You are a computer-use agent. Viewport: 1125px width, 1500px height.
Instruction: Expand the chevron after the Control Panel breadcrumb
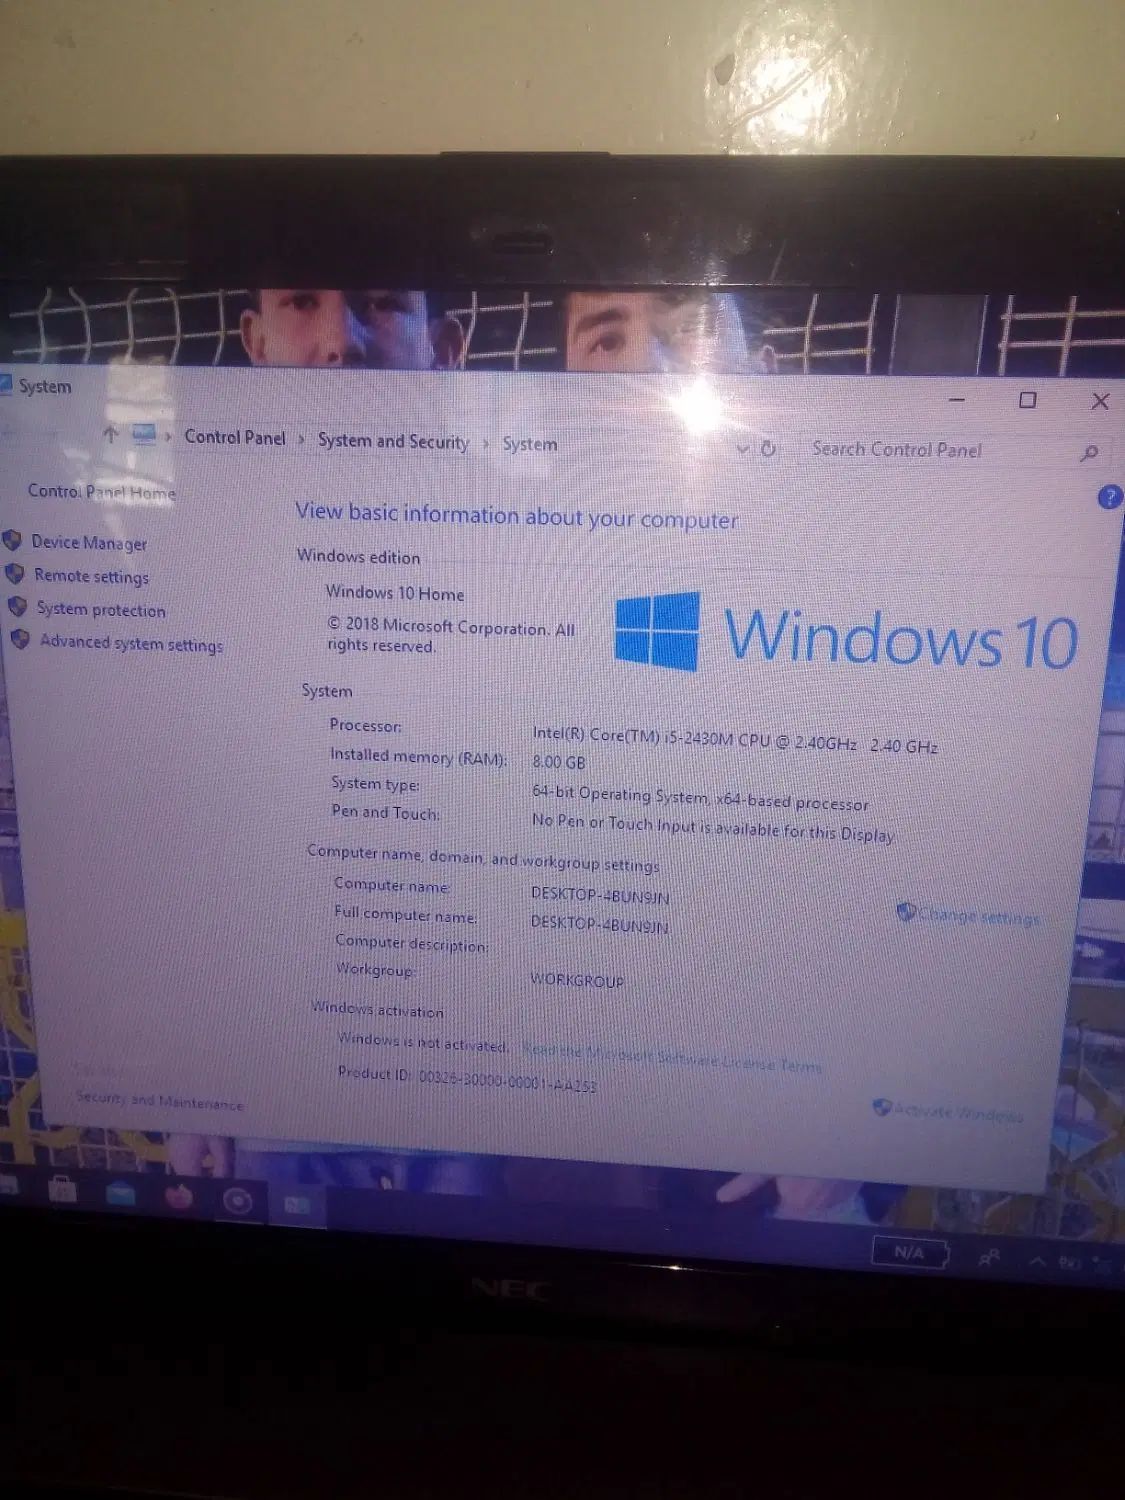[x=301, y=439]
